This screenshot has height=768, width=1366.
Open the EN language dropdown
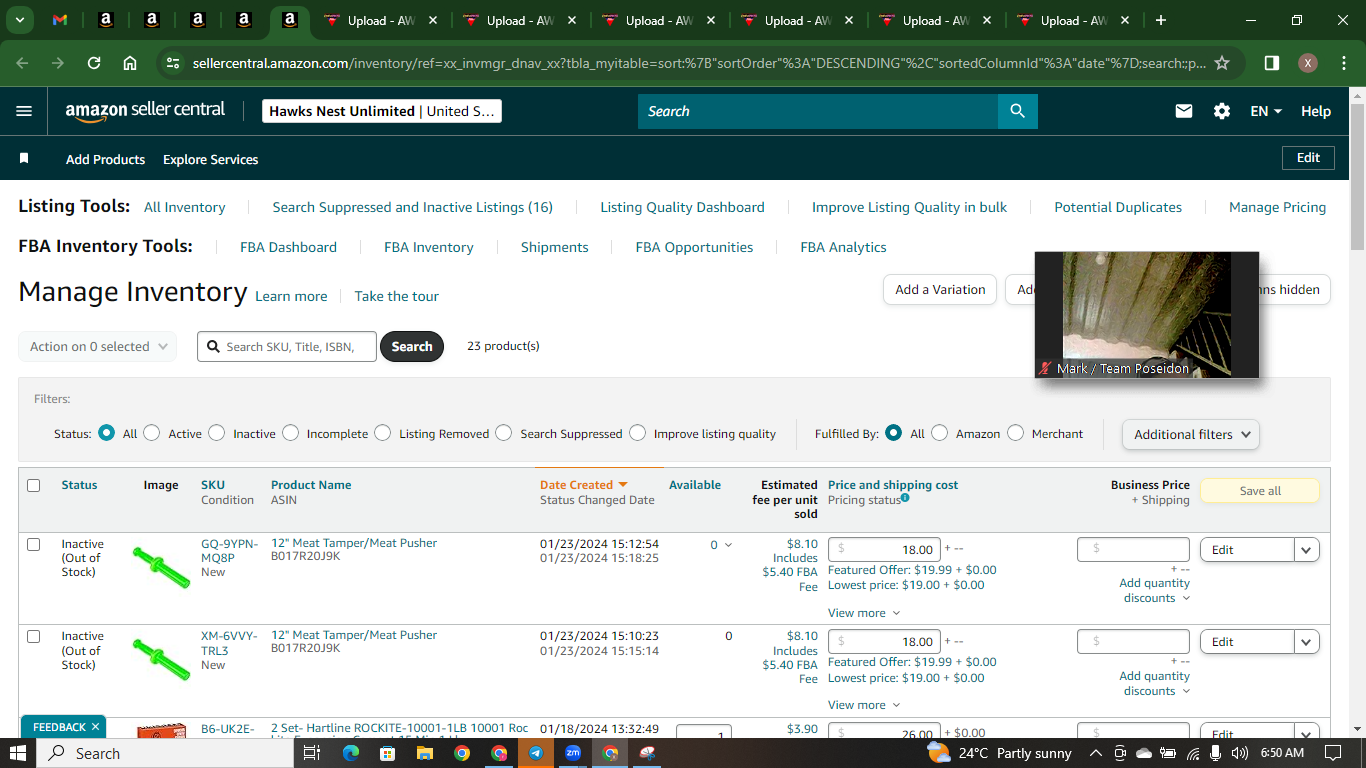tap(1266, 111)
